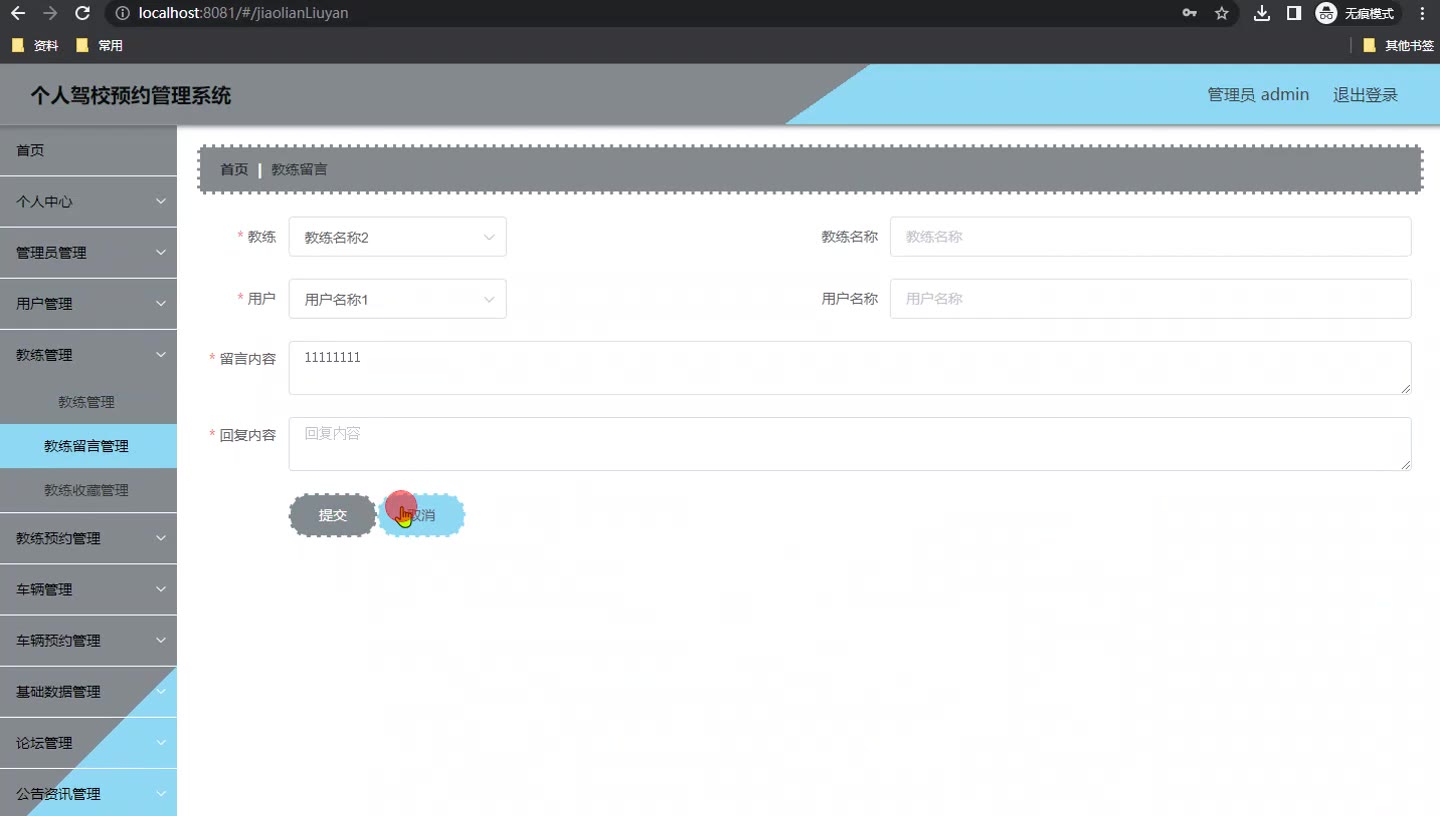Open the 资料 bookmark folder

pos(35,46)
